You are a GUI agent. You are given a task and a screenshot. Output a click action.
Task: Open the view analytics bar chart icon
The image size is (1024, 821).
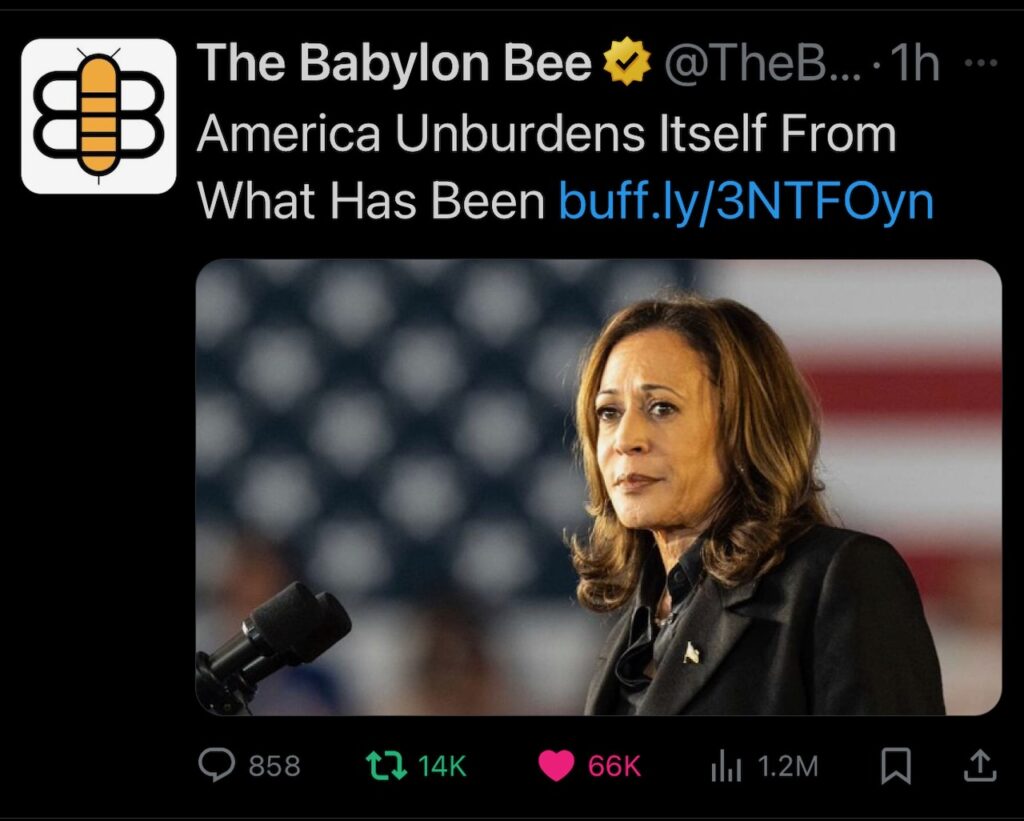tap(726, 765)
